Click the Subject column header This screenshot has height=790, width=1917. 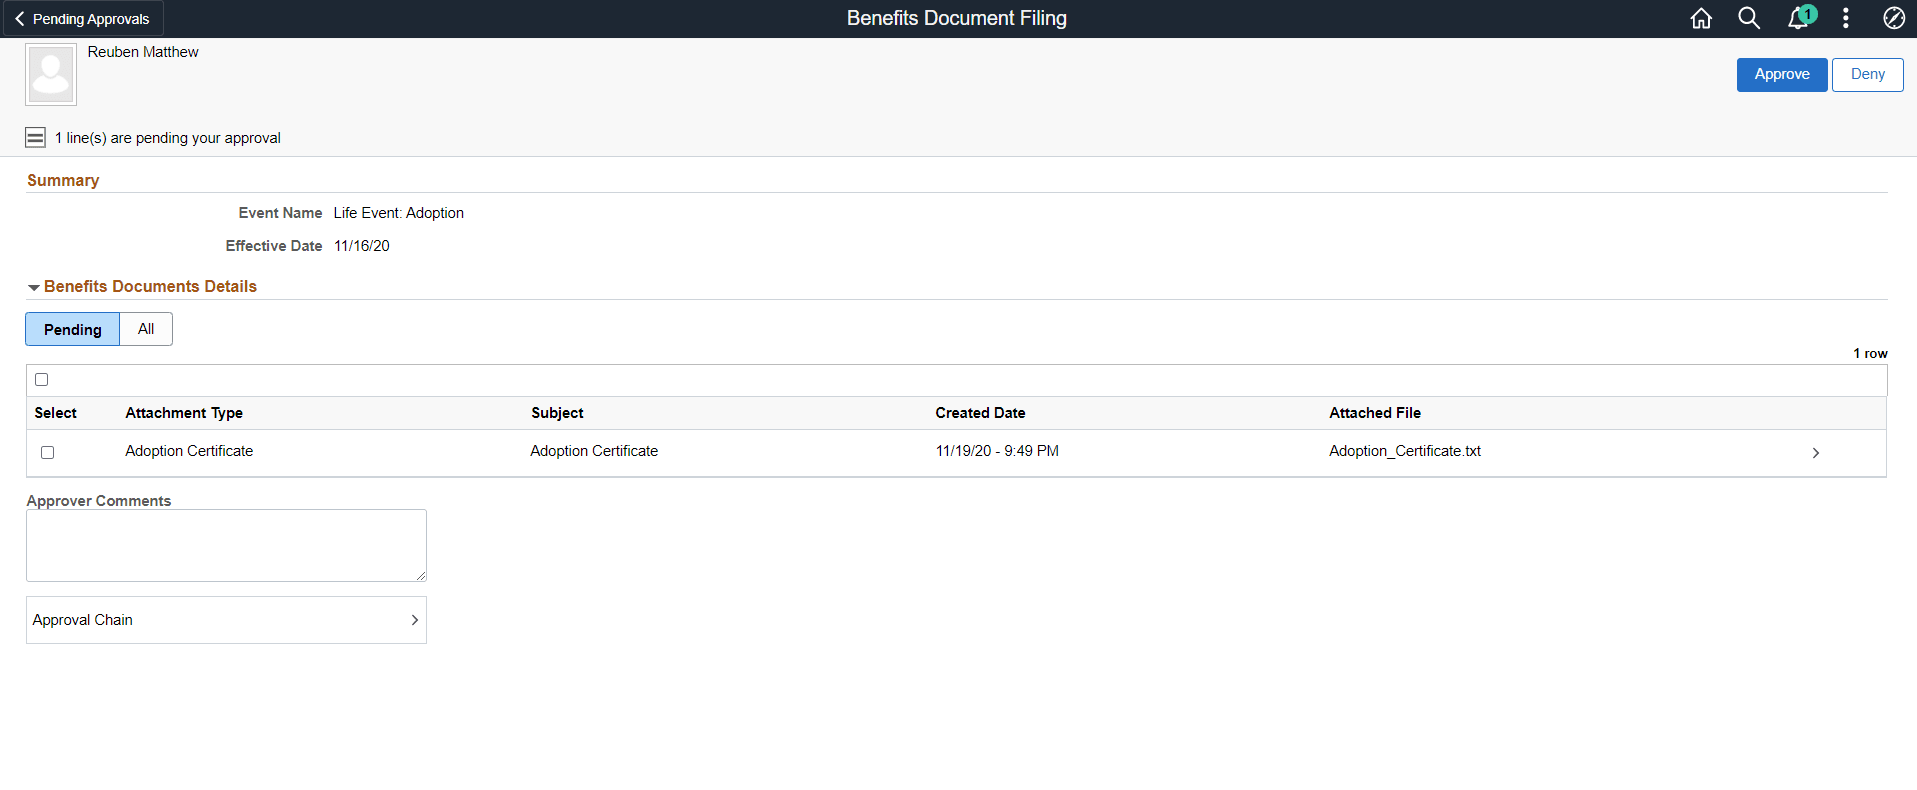click(x=557, y=413)
